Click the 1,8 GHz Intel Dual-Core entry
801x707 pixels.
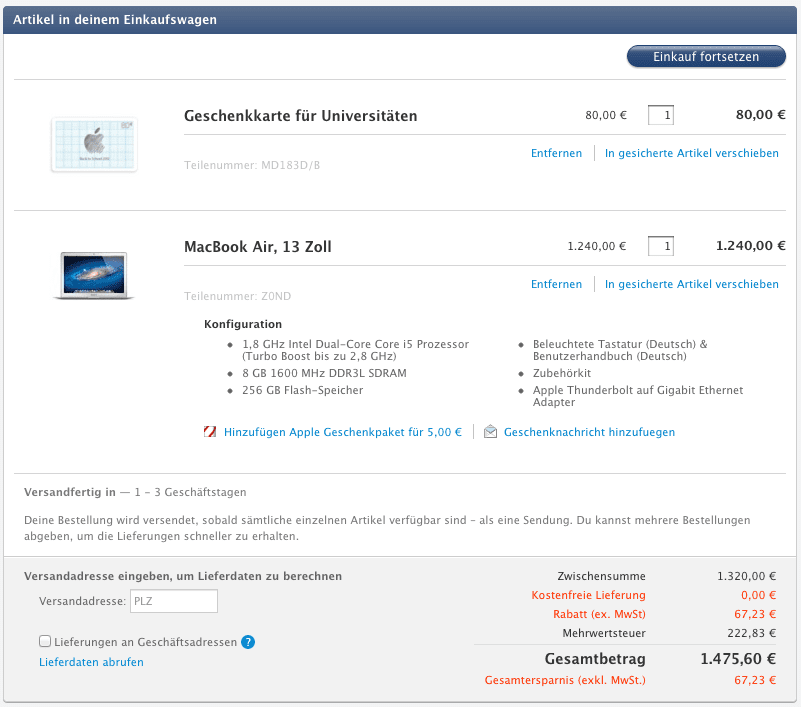[x=356, y=350]
